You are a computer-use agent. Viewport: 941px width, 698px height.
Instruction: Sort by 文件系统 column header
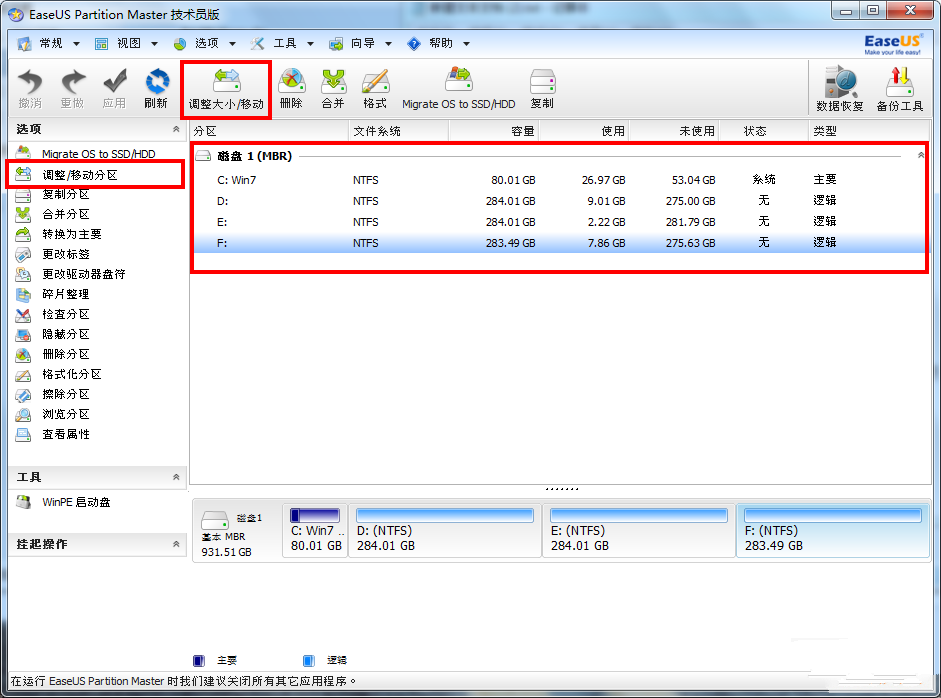398,131
